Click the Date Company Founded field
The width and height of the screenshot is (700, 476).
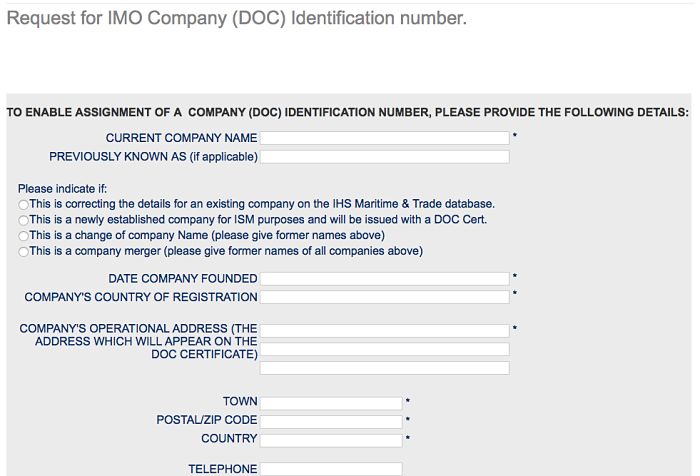(x=385, y=279)
